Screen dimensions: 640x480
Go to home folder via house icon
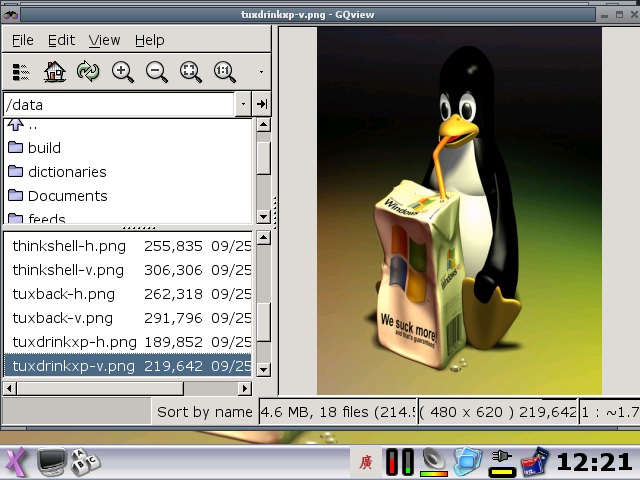pyautogui.click(x=55, y=72)
